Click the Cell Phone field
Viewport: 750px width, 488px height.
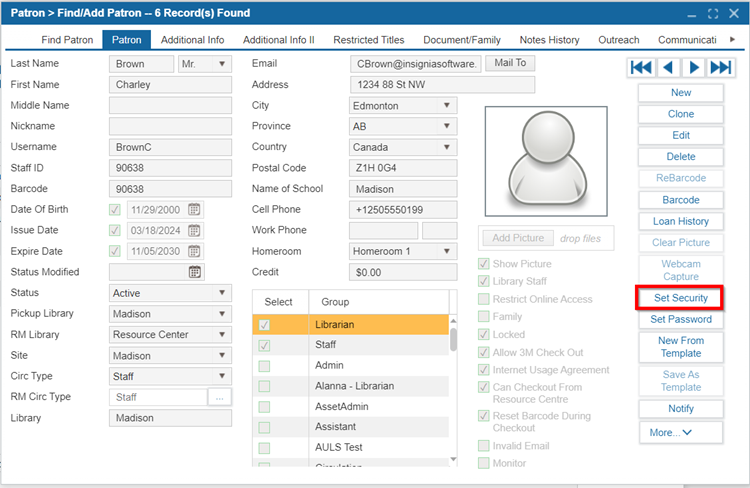tap(403, 210)
